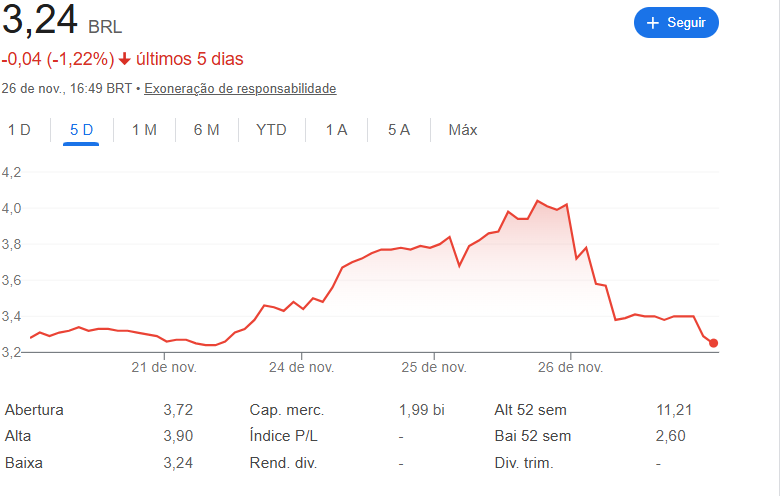Click the red endpoint dot on chart
Screen dimensions: 784x496
713,343
